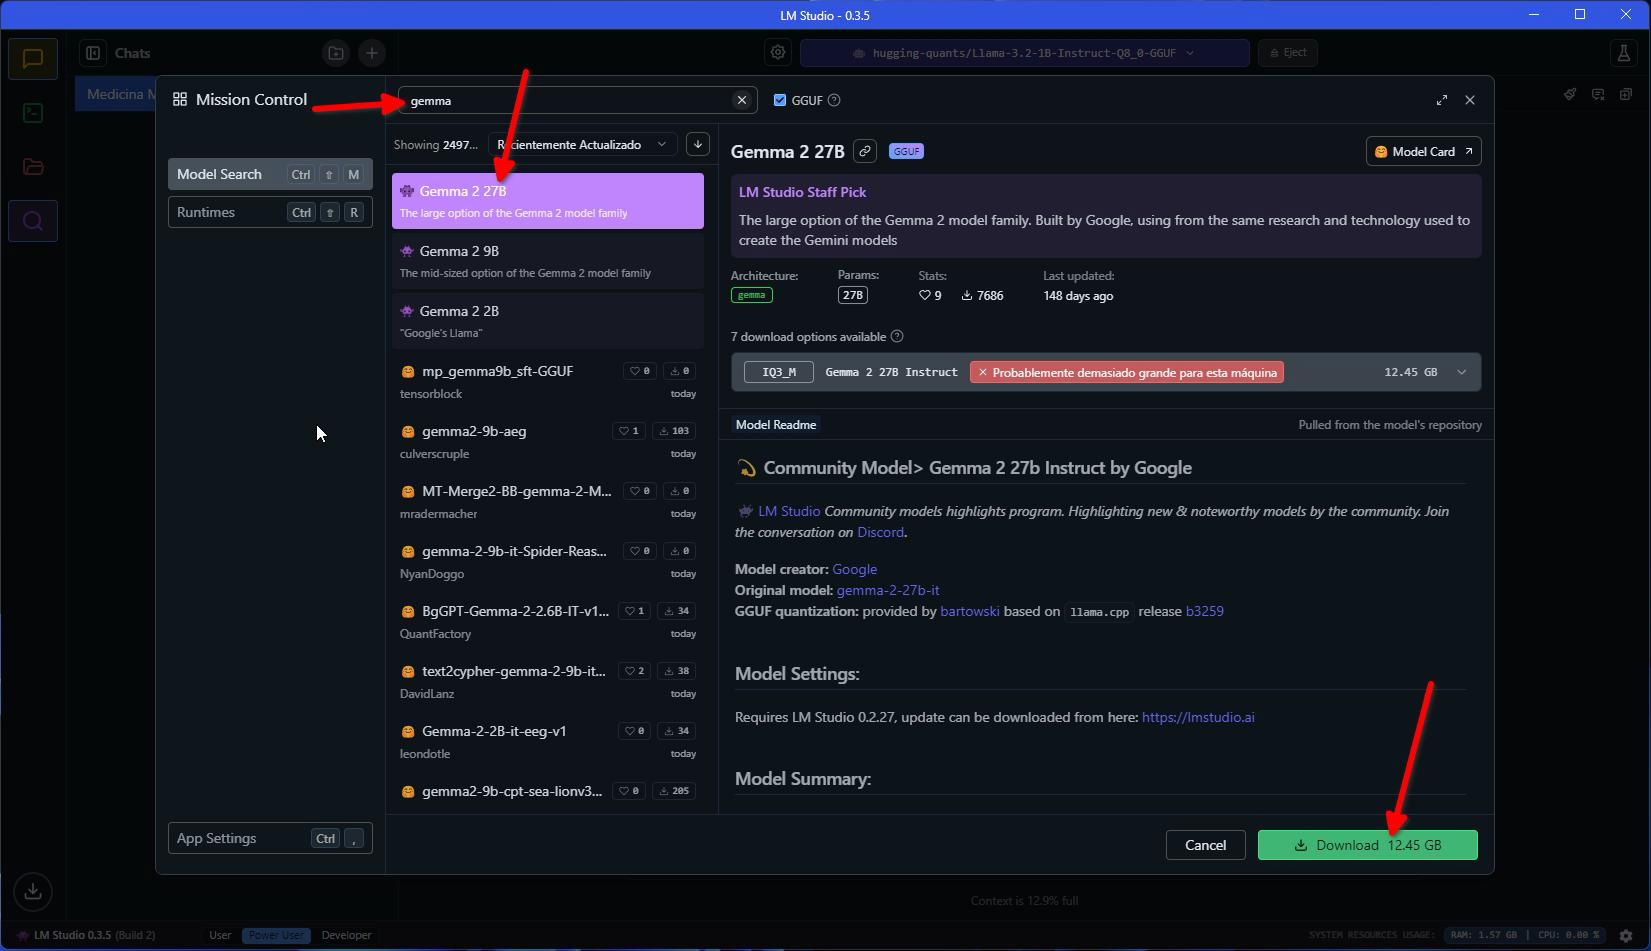Image resolution: width=1651 pixels, height=951 pixels.
Task: Open gemma-2-27b-it original model link
Action: pos(887,590)
